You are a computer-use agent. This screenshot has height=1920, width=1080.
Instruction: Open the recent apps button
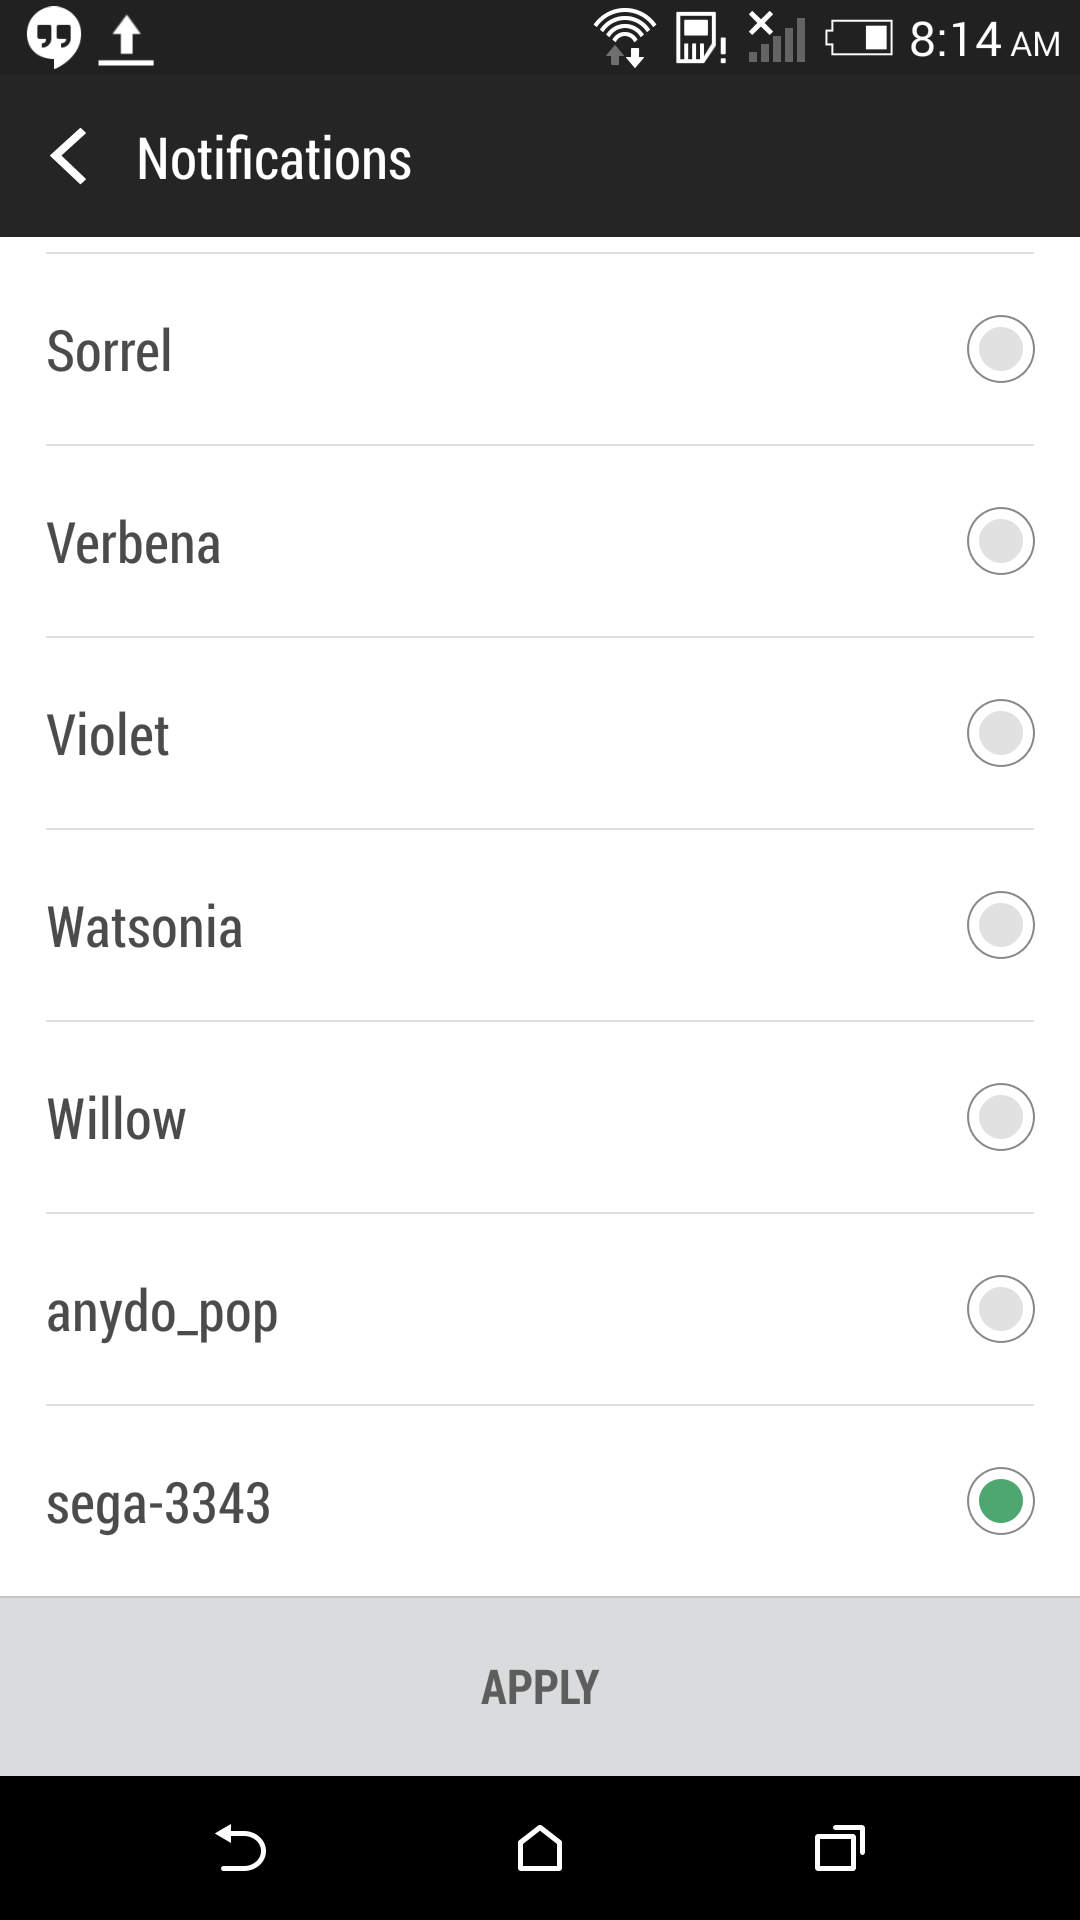pos(840,1848)
